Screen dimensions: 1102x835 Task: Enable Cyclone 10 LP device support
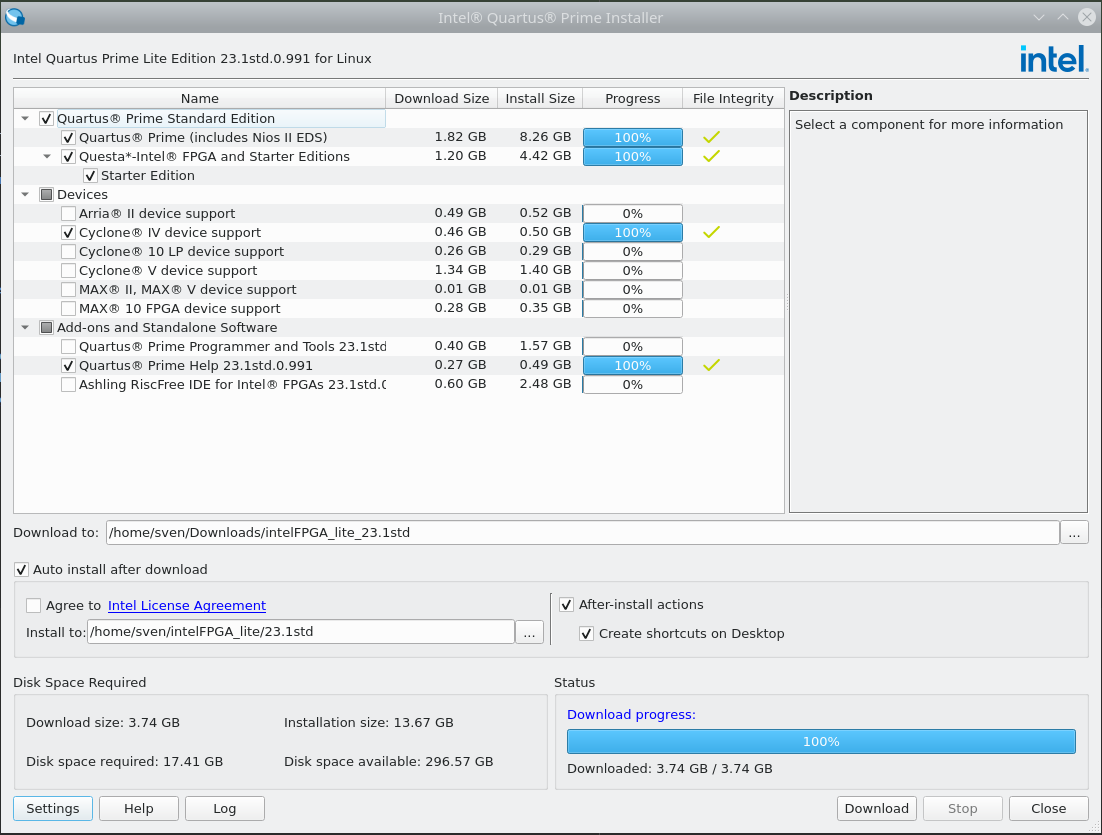coord(68,252)
